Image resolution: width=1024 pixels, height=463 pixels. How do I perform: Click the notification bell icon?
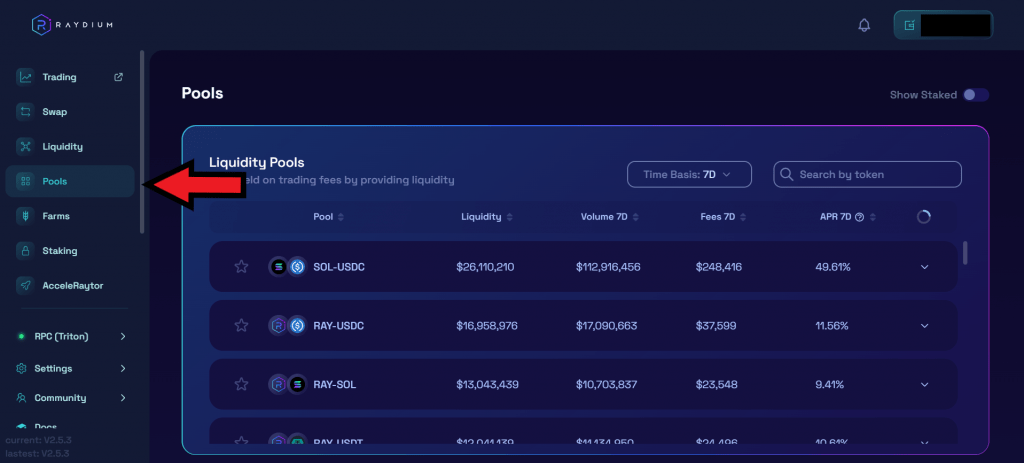864,25
